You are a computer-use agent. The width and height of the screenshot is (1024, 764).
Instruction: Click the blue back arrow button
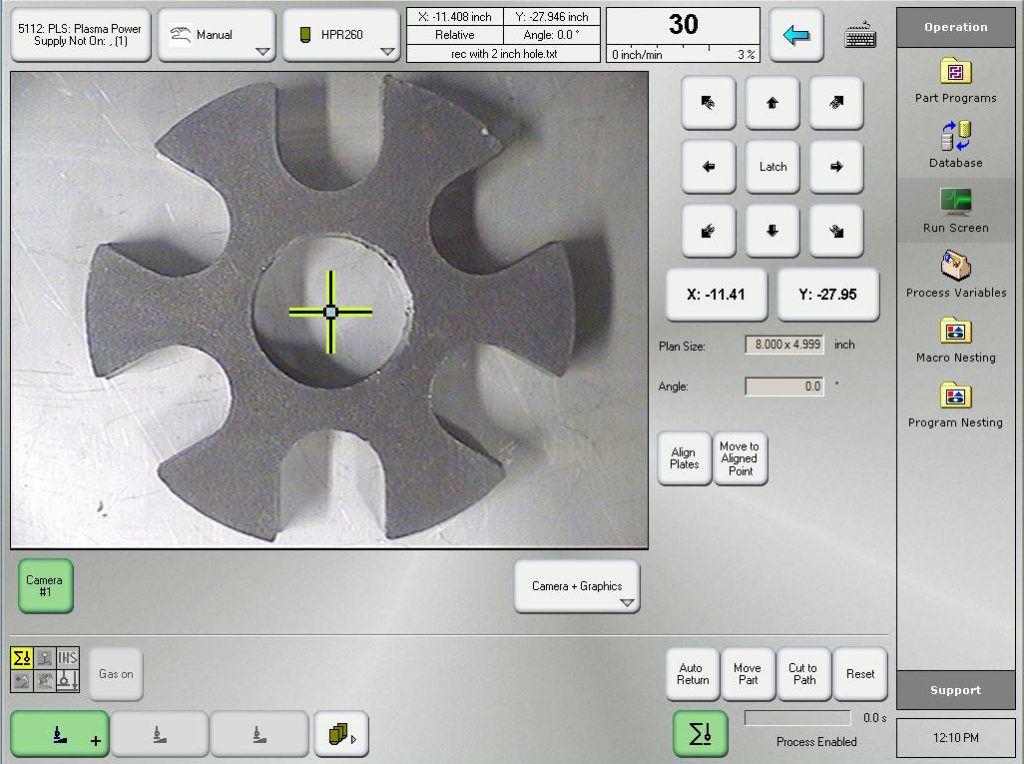pos(796,33)
